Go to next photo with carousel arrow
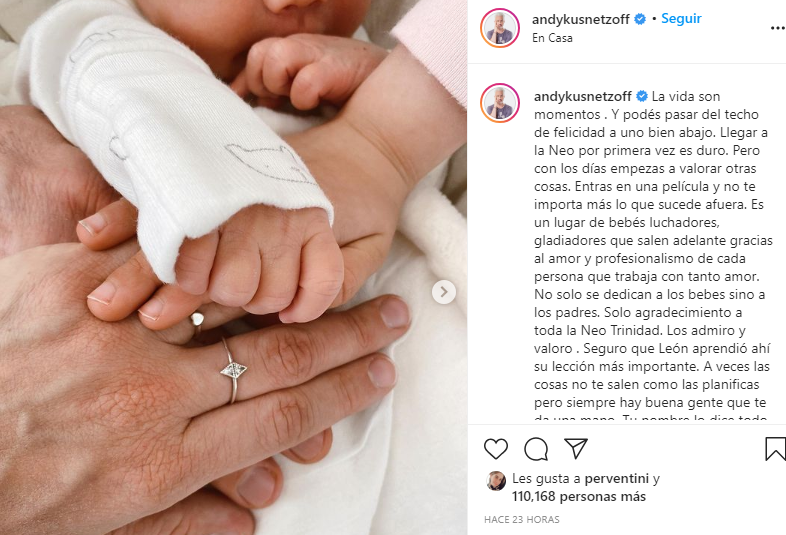The width and height of the screenshot is (786, 535). [444, 292]
